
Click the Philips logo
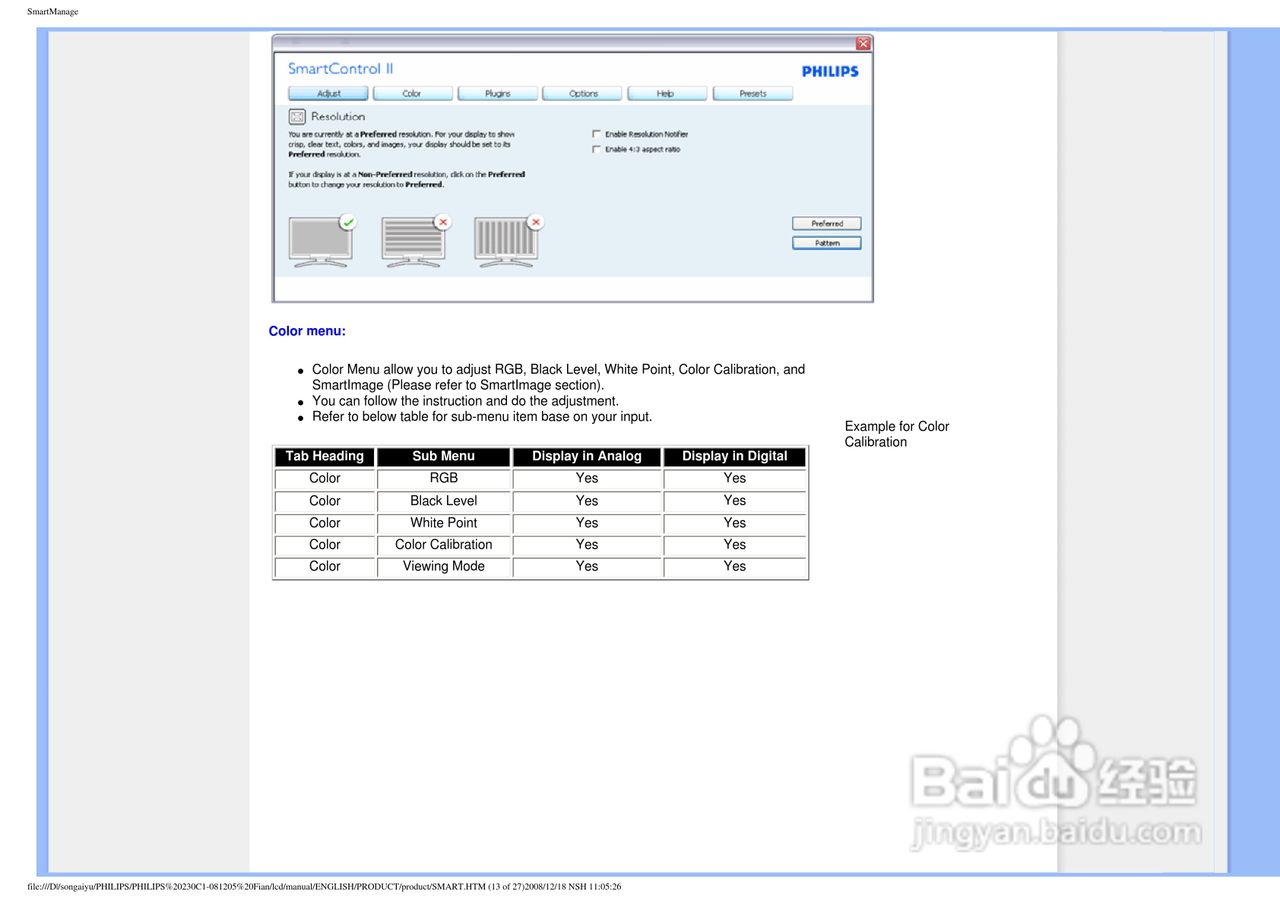(x=830, y=72)
